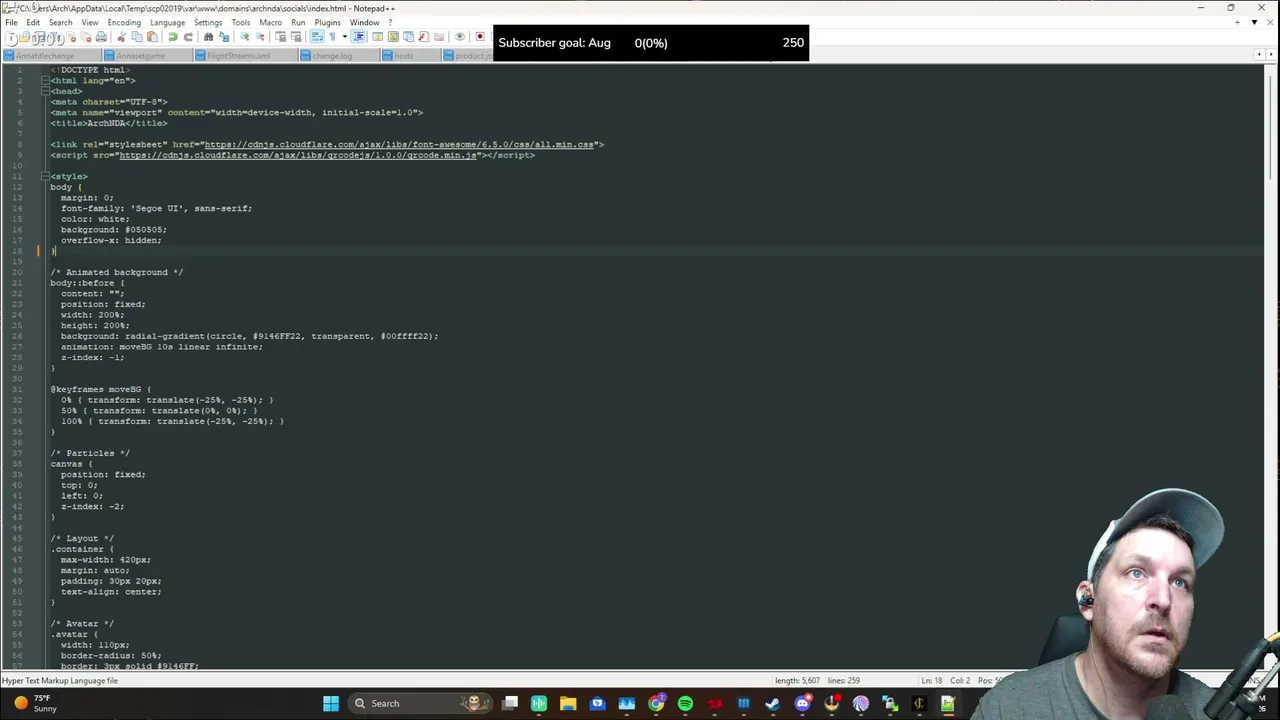This screenshot has height=720, width=1280.
Task: Open the Plugins menu
Action: (327, 22)
